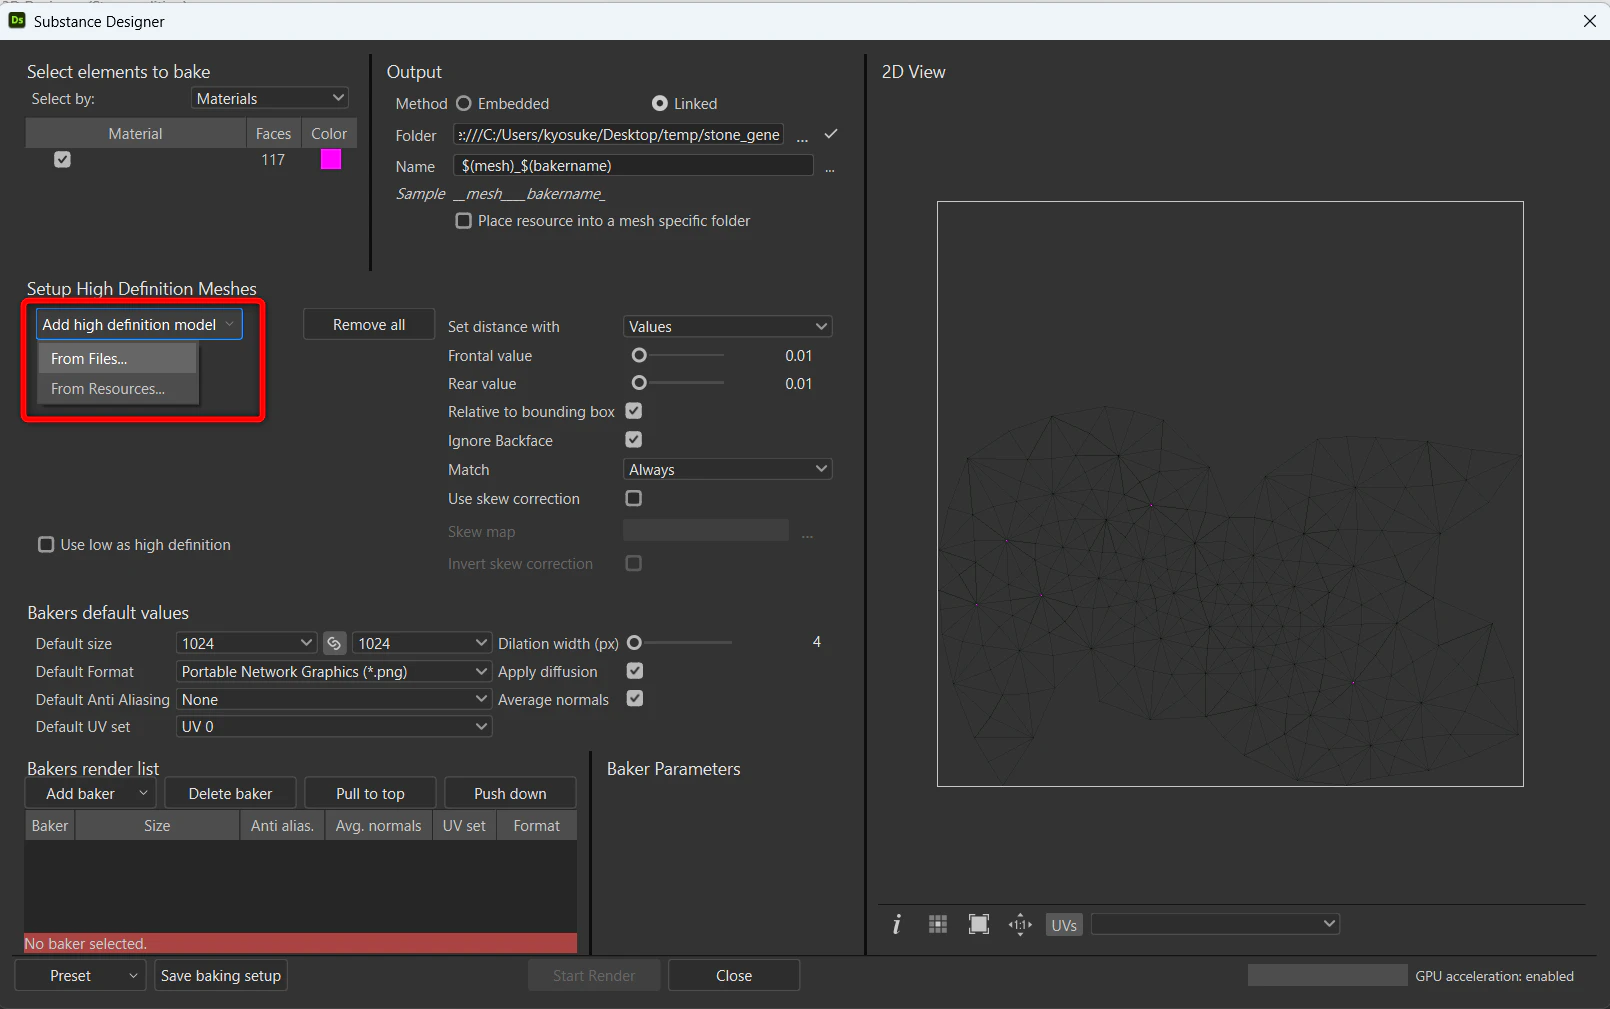Click the UV mesh preview in 2D View

tap(1230, 494)
